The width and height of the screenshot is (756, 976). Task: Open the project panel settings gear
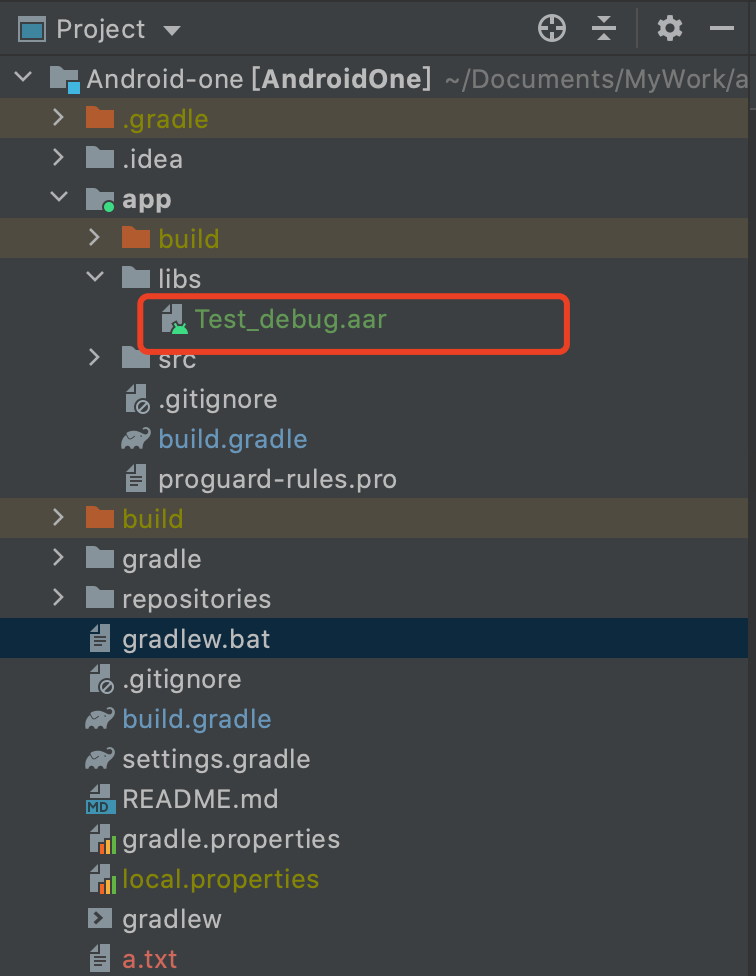[670, 29]
